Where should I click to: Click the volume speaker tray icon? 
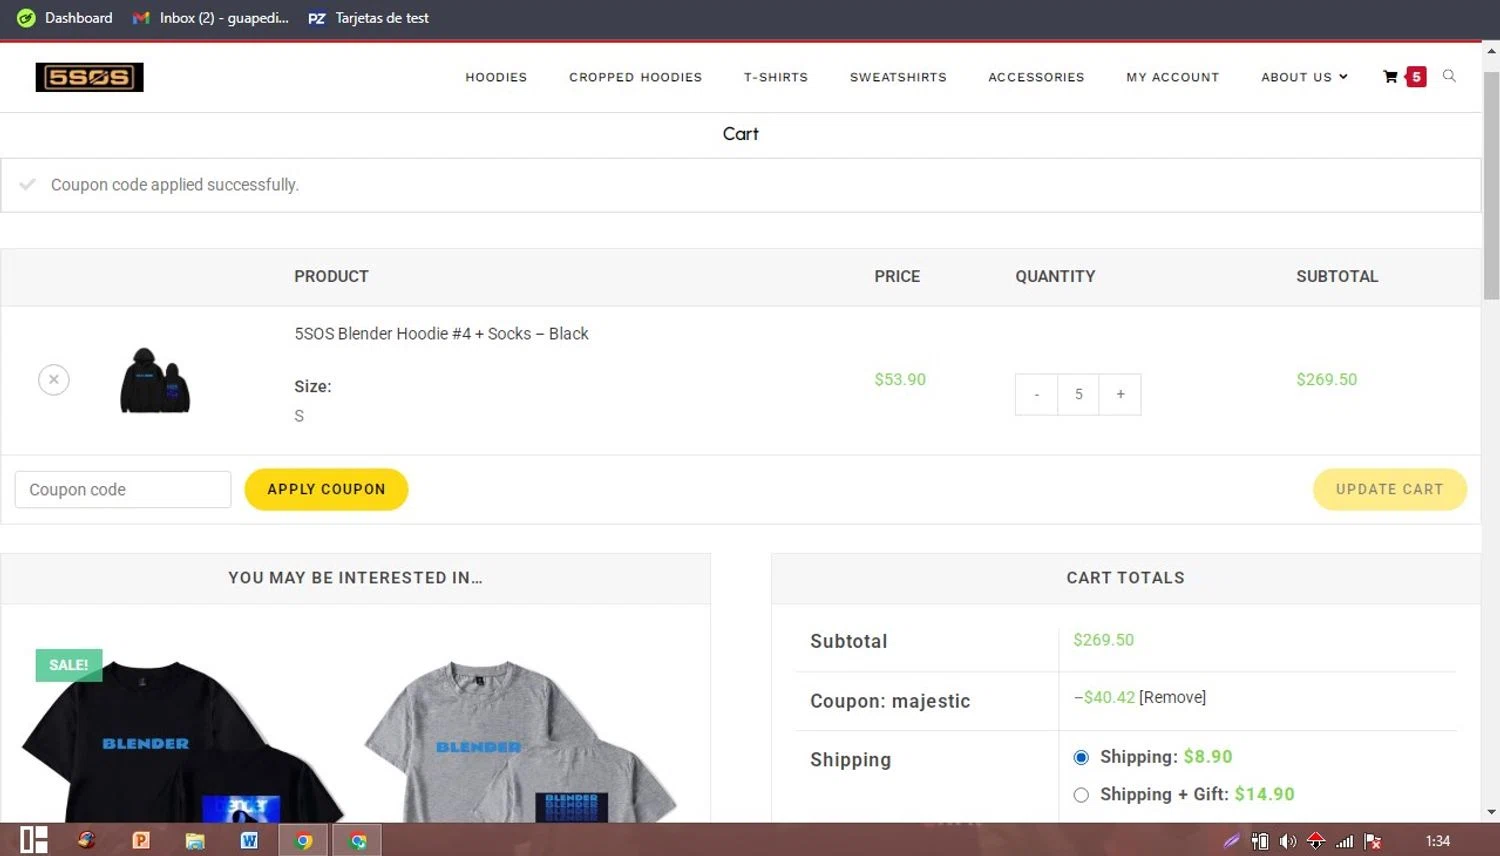point(1288,841)
